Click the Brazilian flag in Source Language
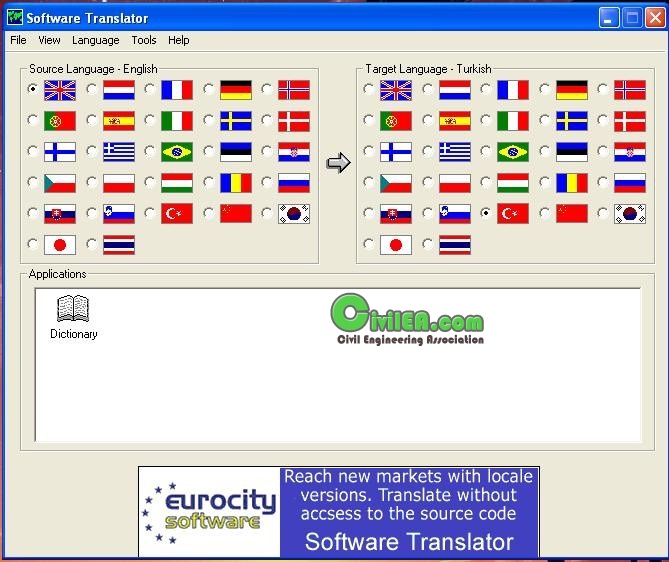The width and height of the screenshot is (669, 562). tap(177, 152)
